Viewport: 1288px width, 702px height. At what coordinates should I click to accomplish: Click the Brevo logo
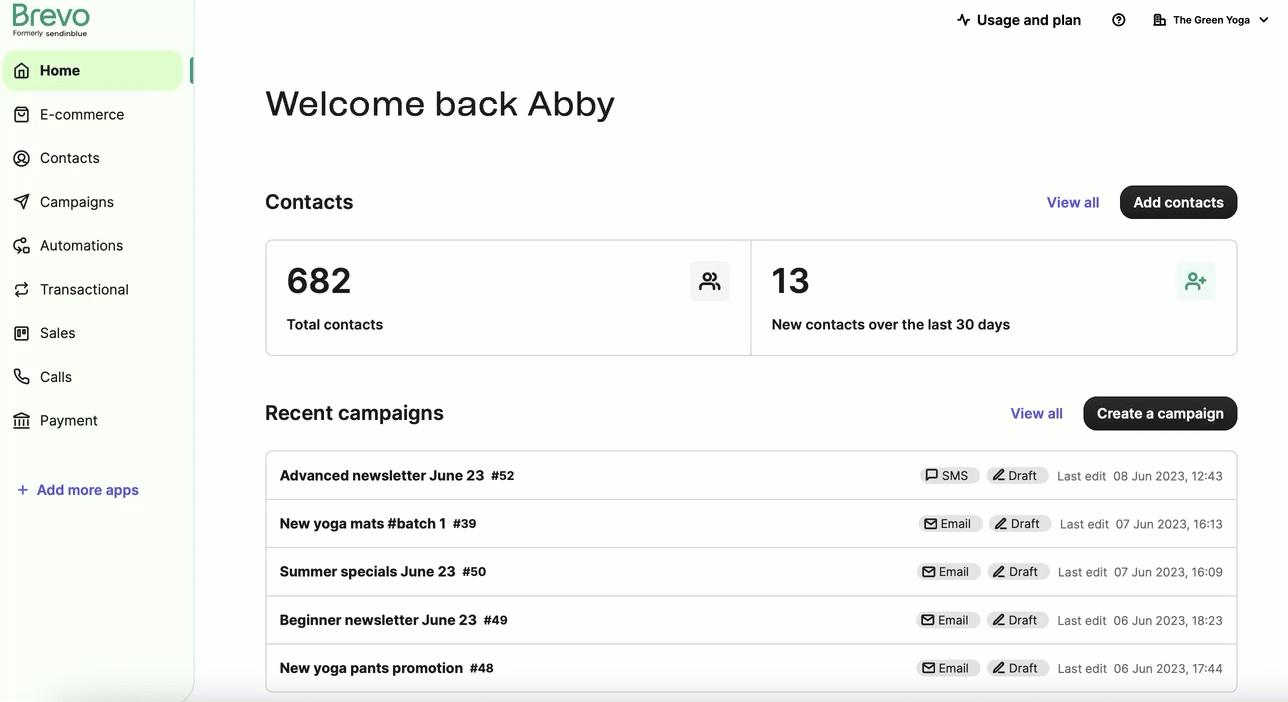[x=50, y=19]
